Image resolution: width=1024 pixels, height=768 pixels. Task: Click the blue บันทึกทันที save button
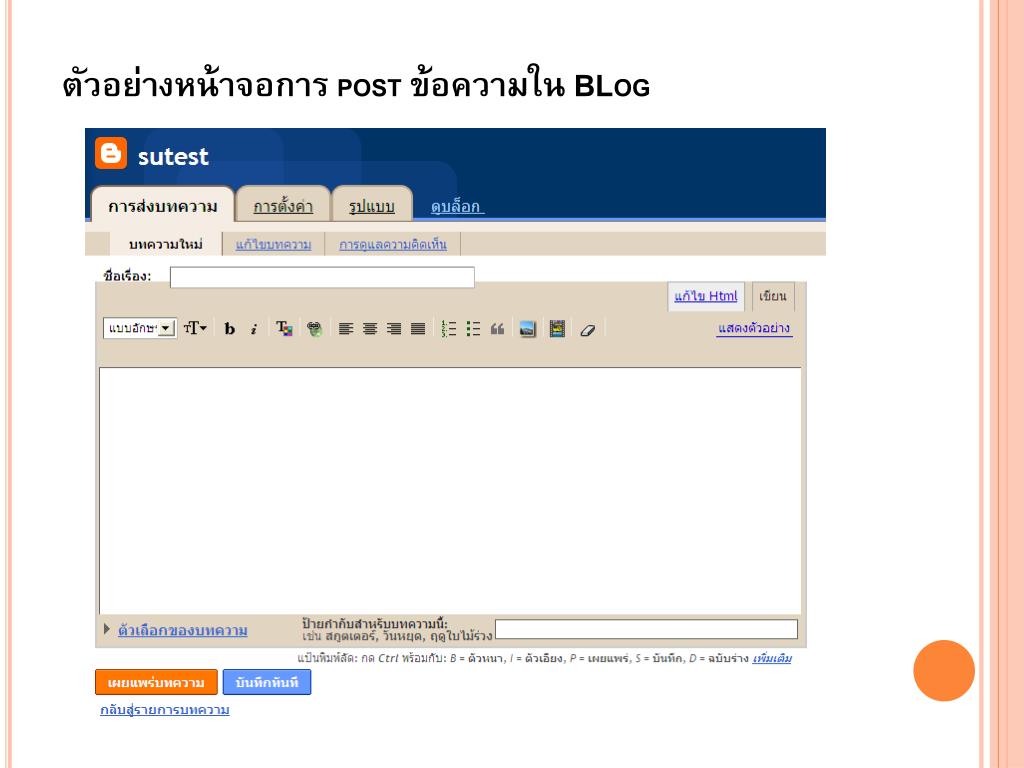coord(266,682)
